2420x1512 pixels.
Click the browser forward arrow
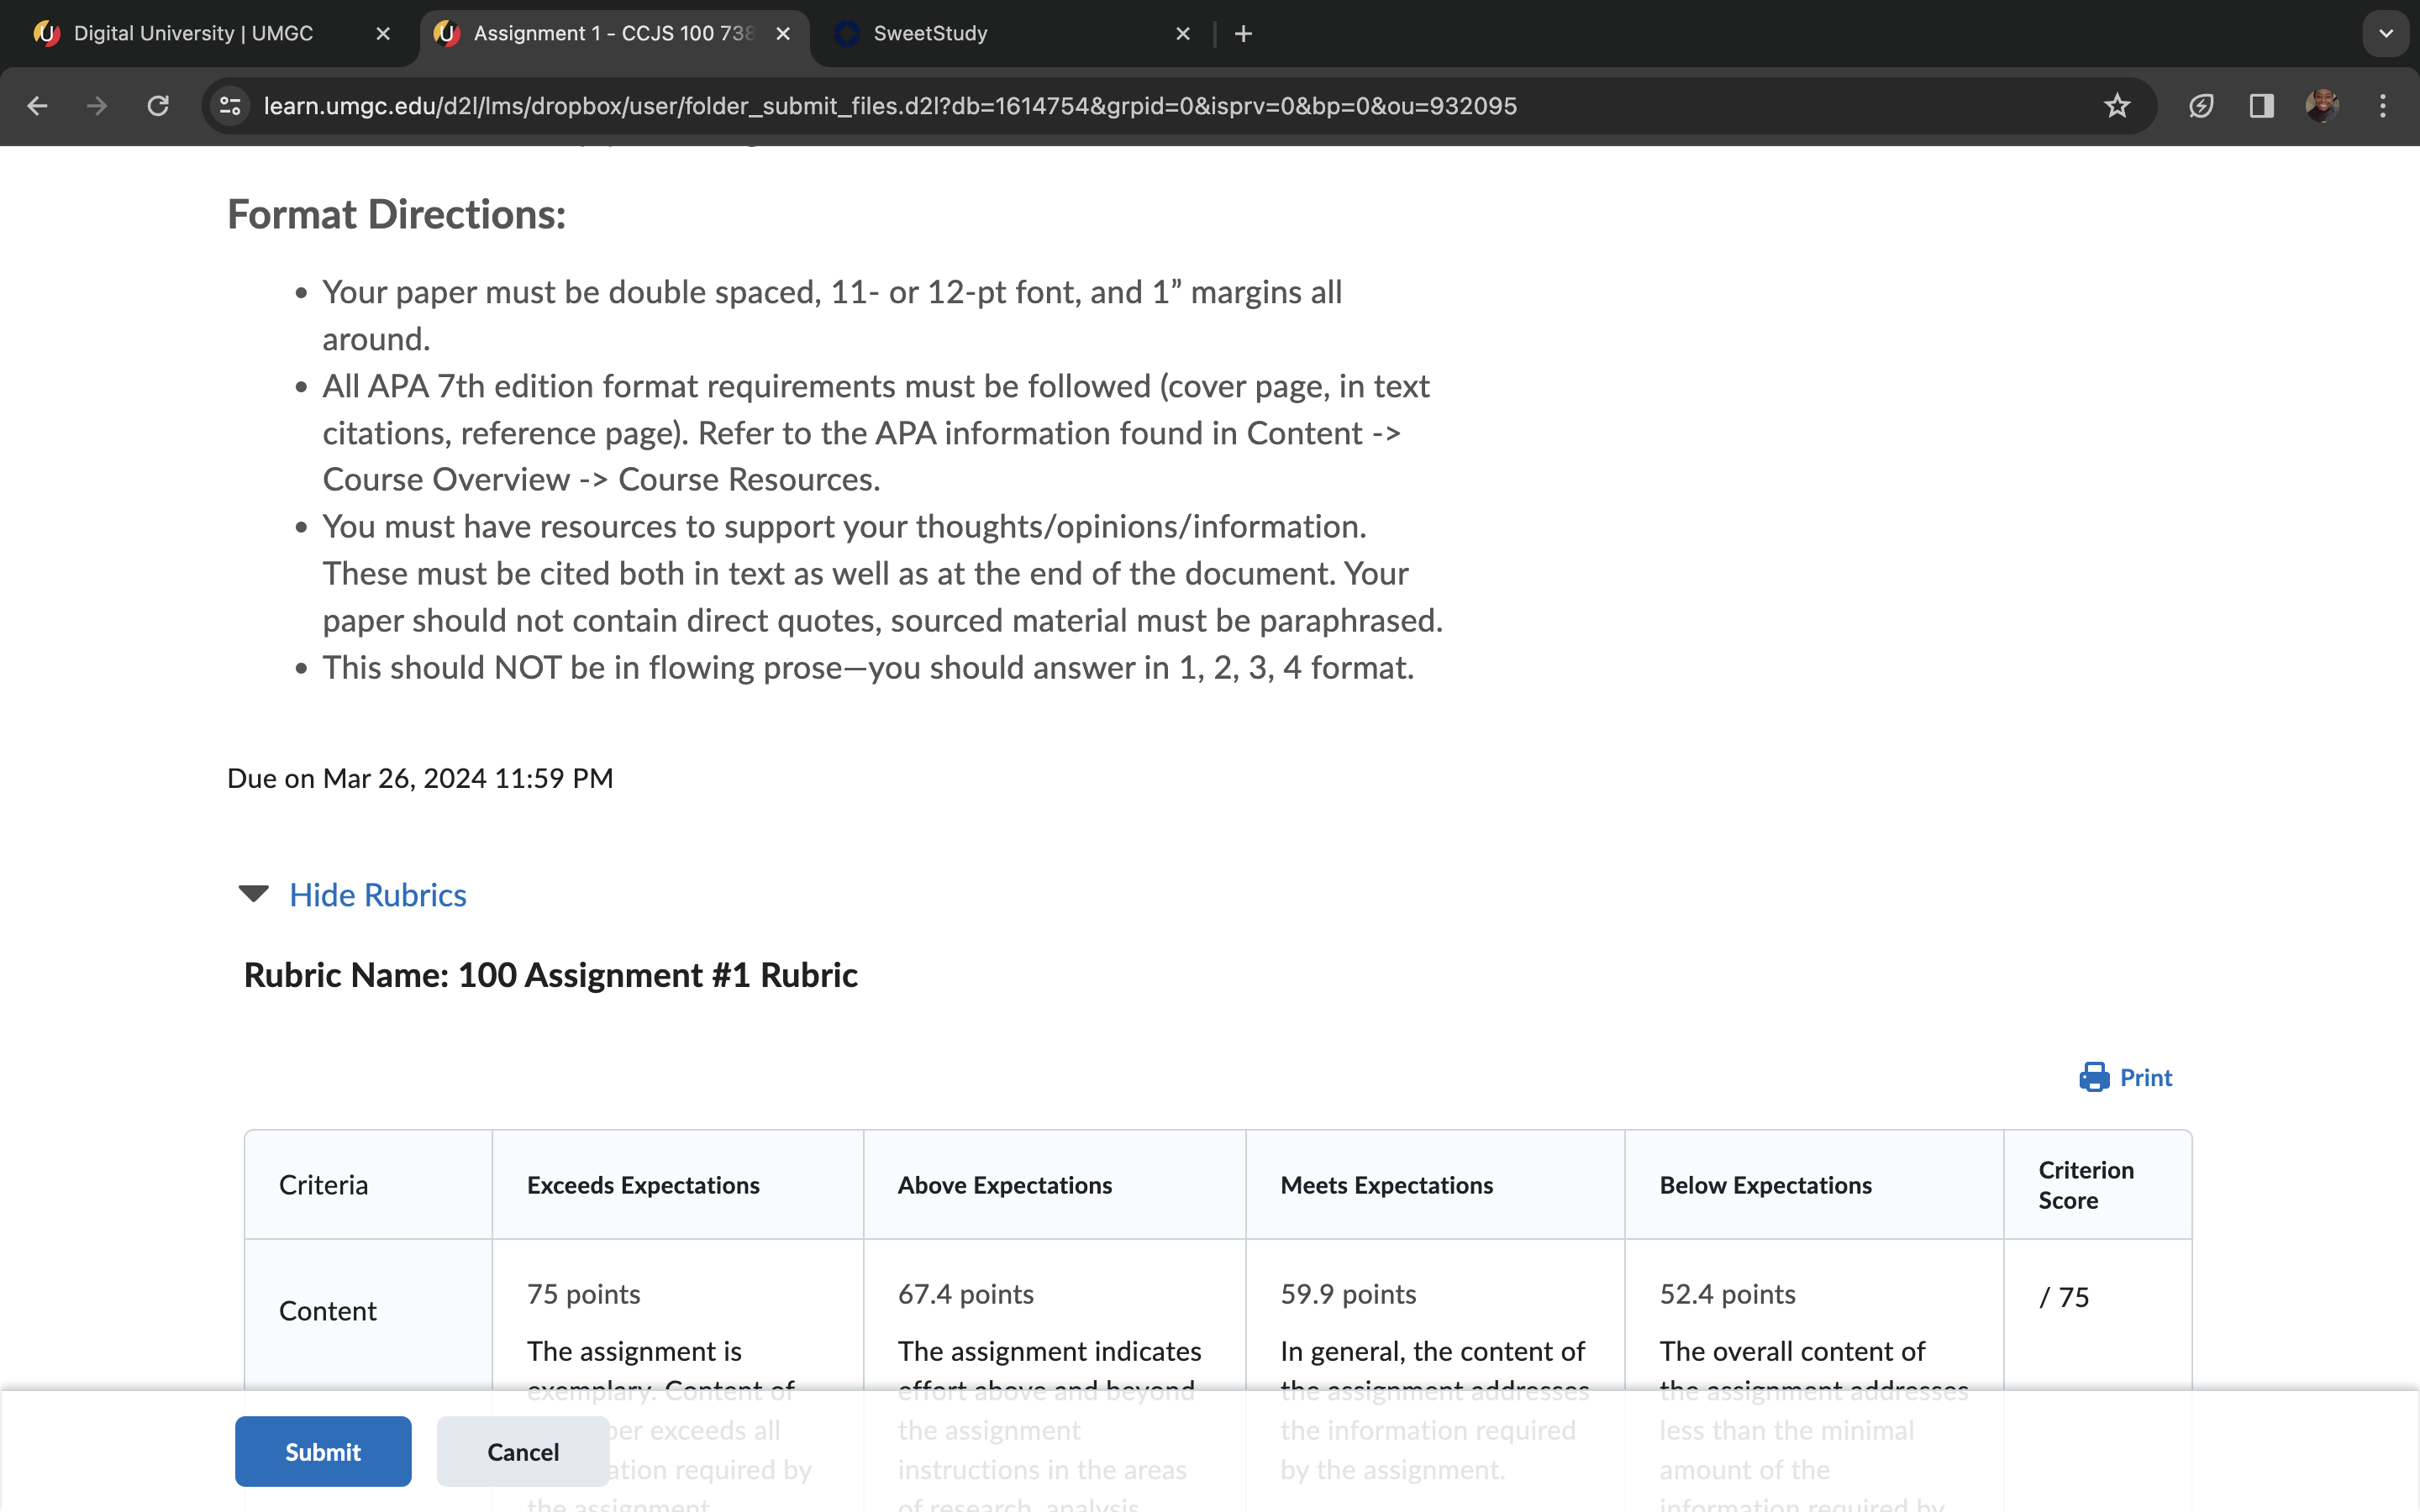pyautogui.click(x=97, y=106)
